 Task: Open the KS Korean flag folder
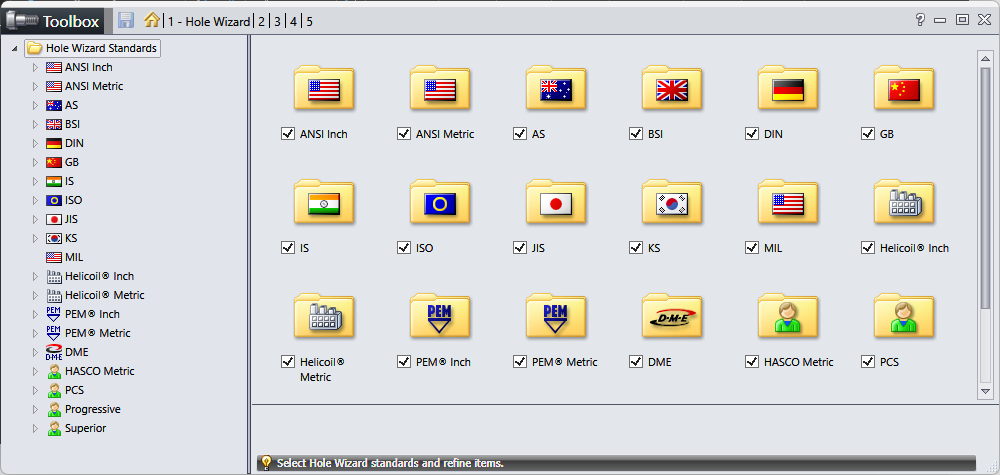tap(672, 202)
